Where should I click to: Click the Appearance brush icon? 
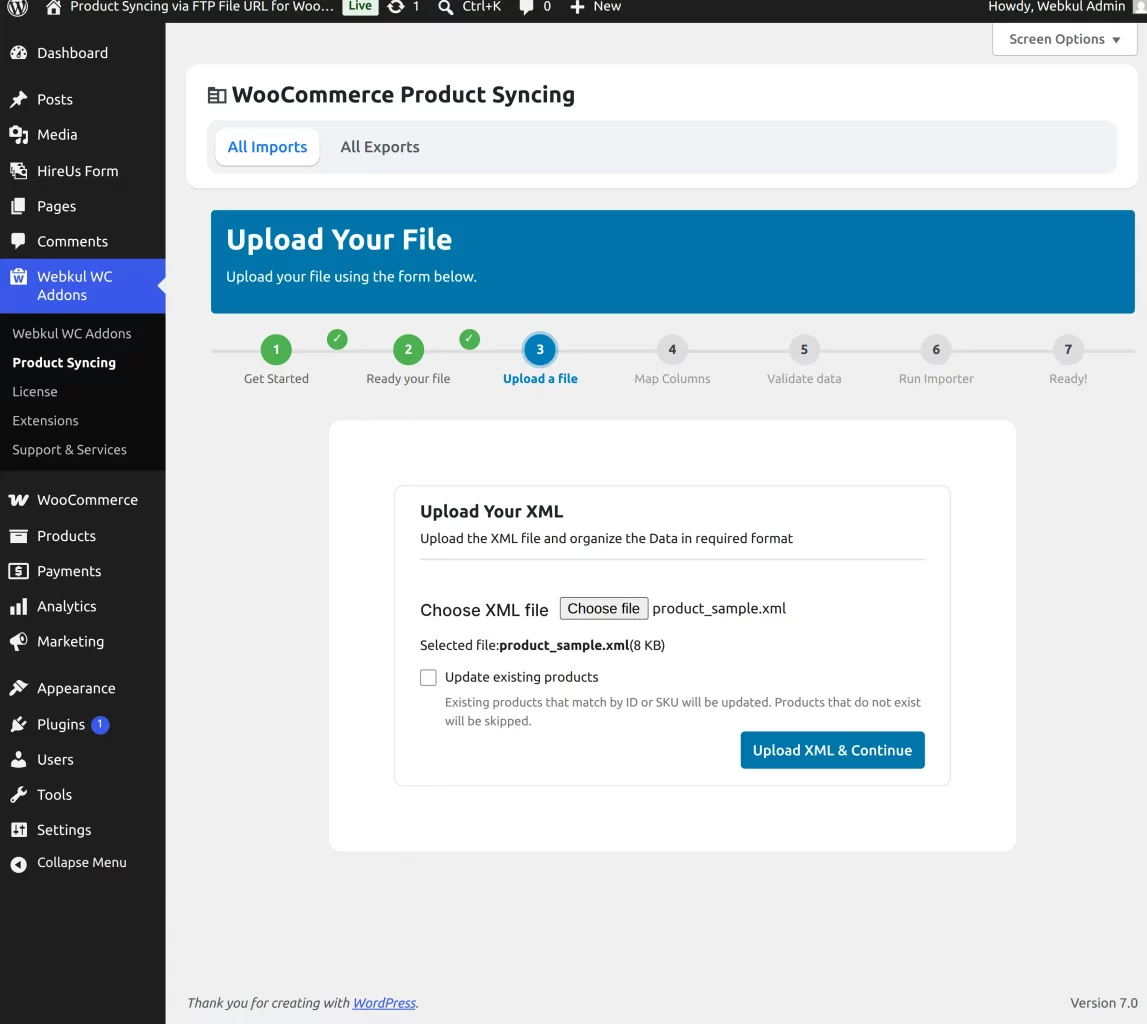coord(19,688)
